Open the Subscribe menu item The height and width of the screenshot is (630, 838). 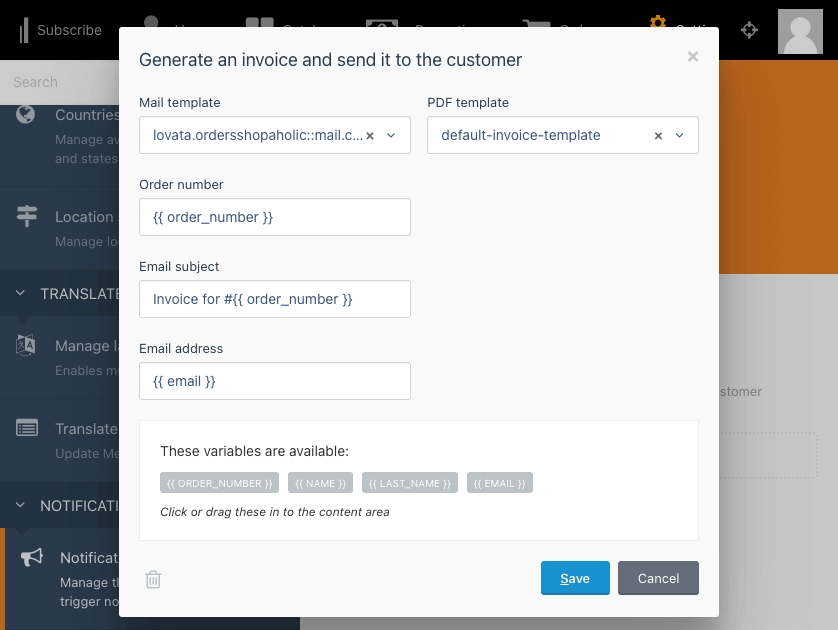pos(60,30)
